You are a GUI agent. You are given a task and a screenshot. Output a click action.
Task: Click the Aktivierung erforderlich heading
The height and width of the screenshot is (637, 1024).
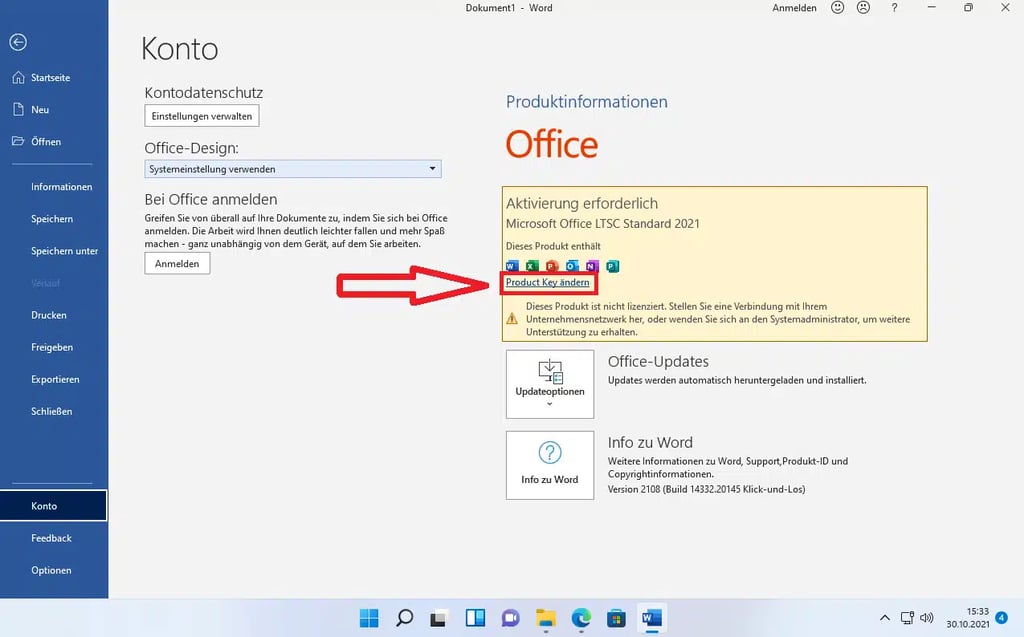[x=582, y=203]
